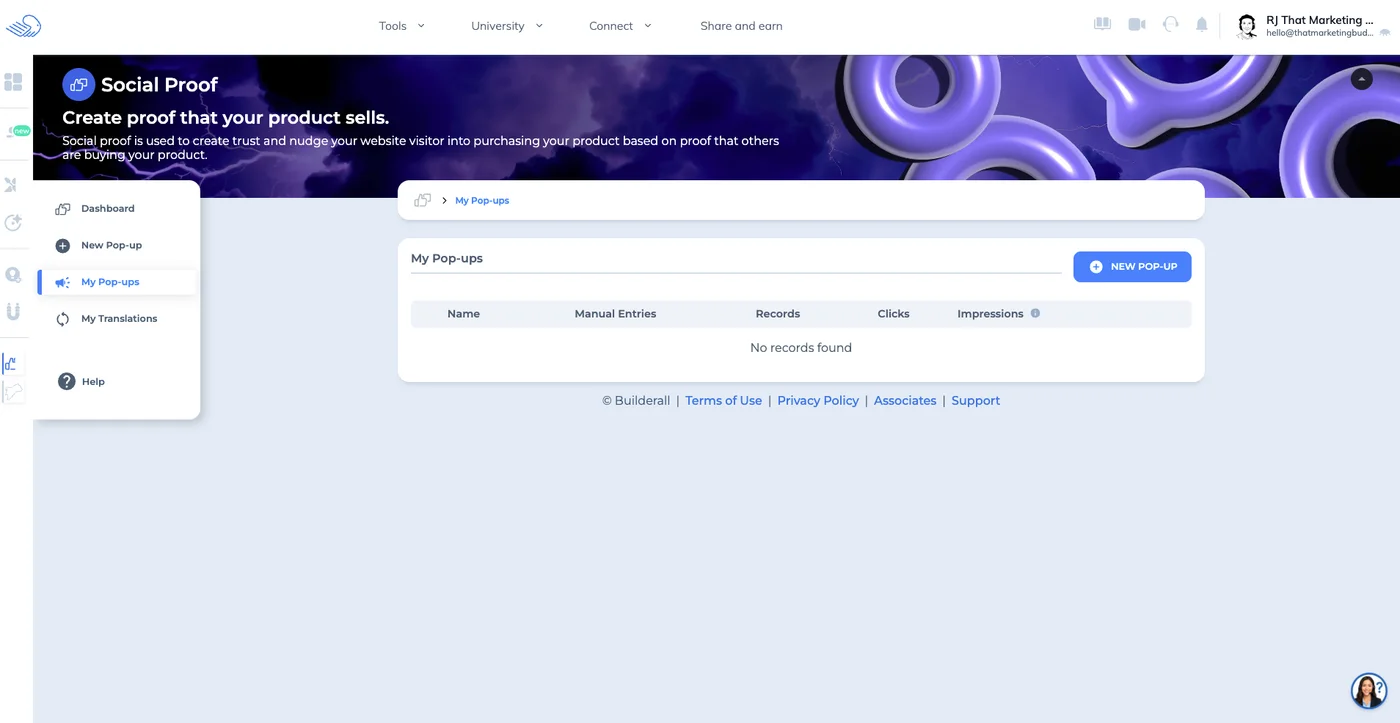
Task: Switch to My Translations in the sidebar
Action: point(118,318)
